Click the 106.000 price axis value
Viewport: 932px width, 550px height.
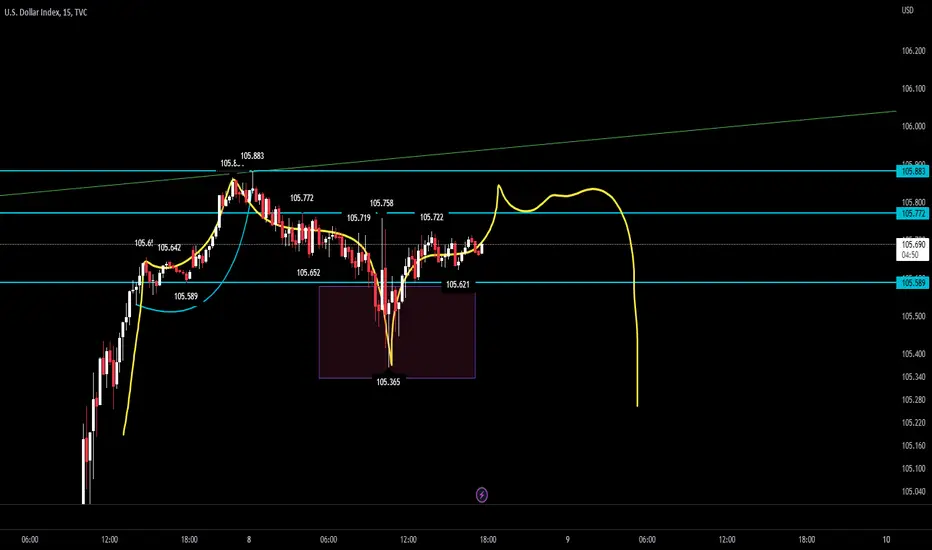914,126
